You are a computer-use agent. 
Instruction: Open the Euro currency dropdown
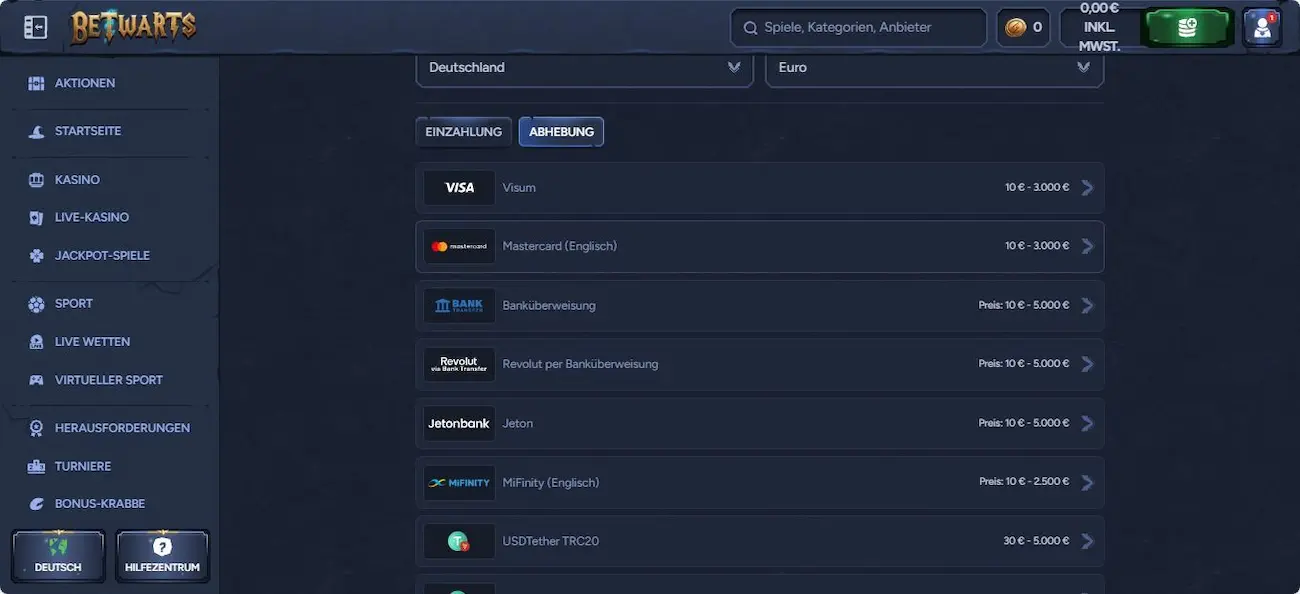click(935, 67)
